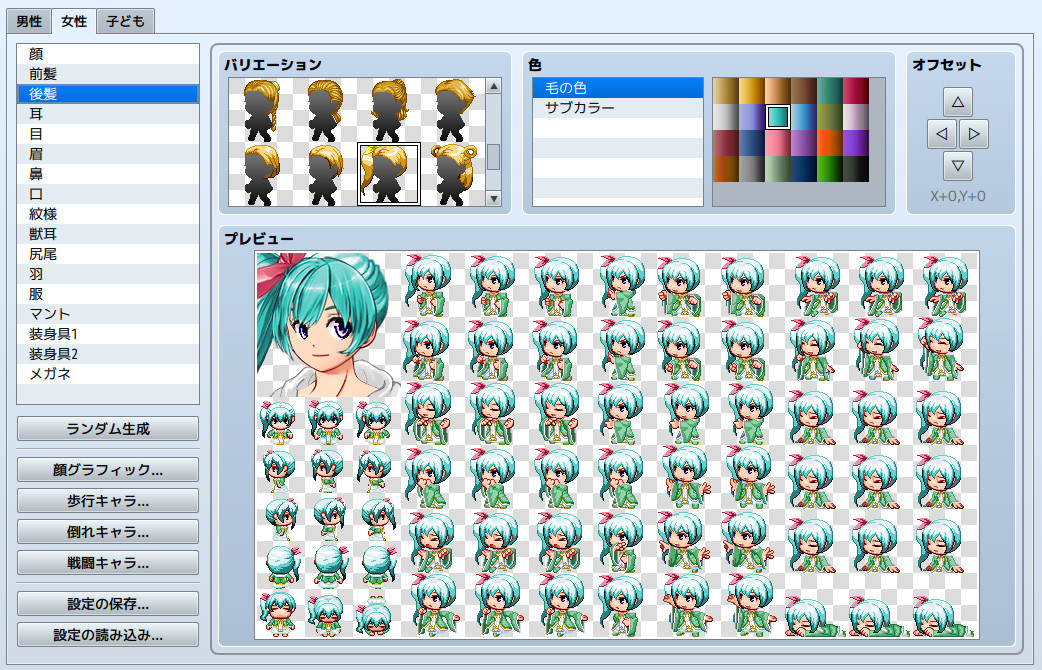Switch to the 男性 tab
Viewport: 1042px width, 670px height.
pyautogui.click(x=28, y=20)
